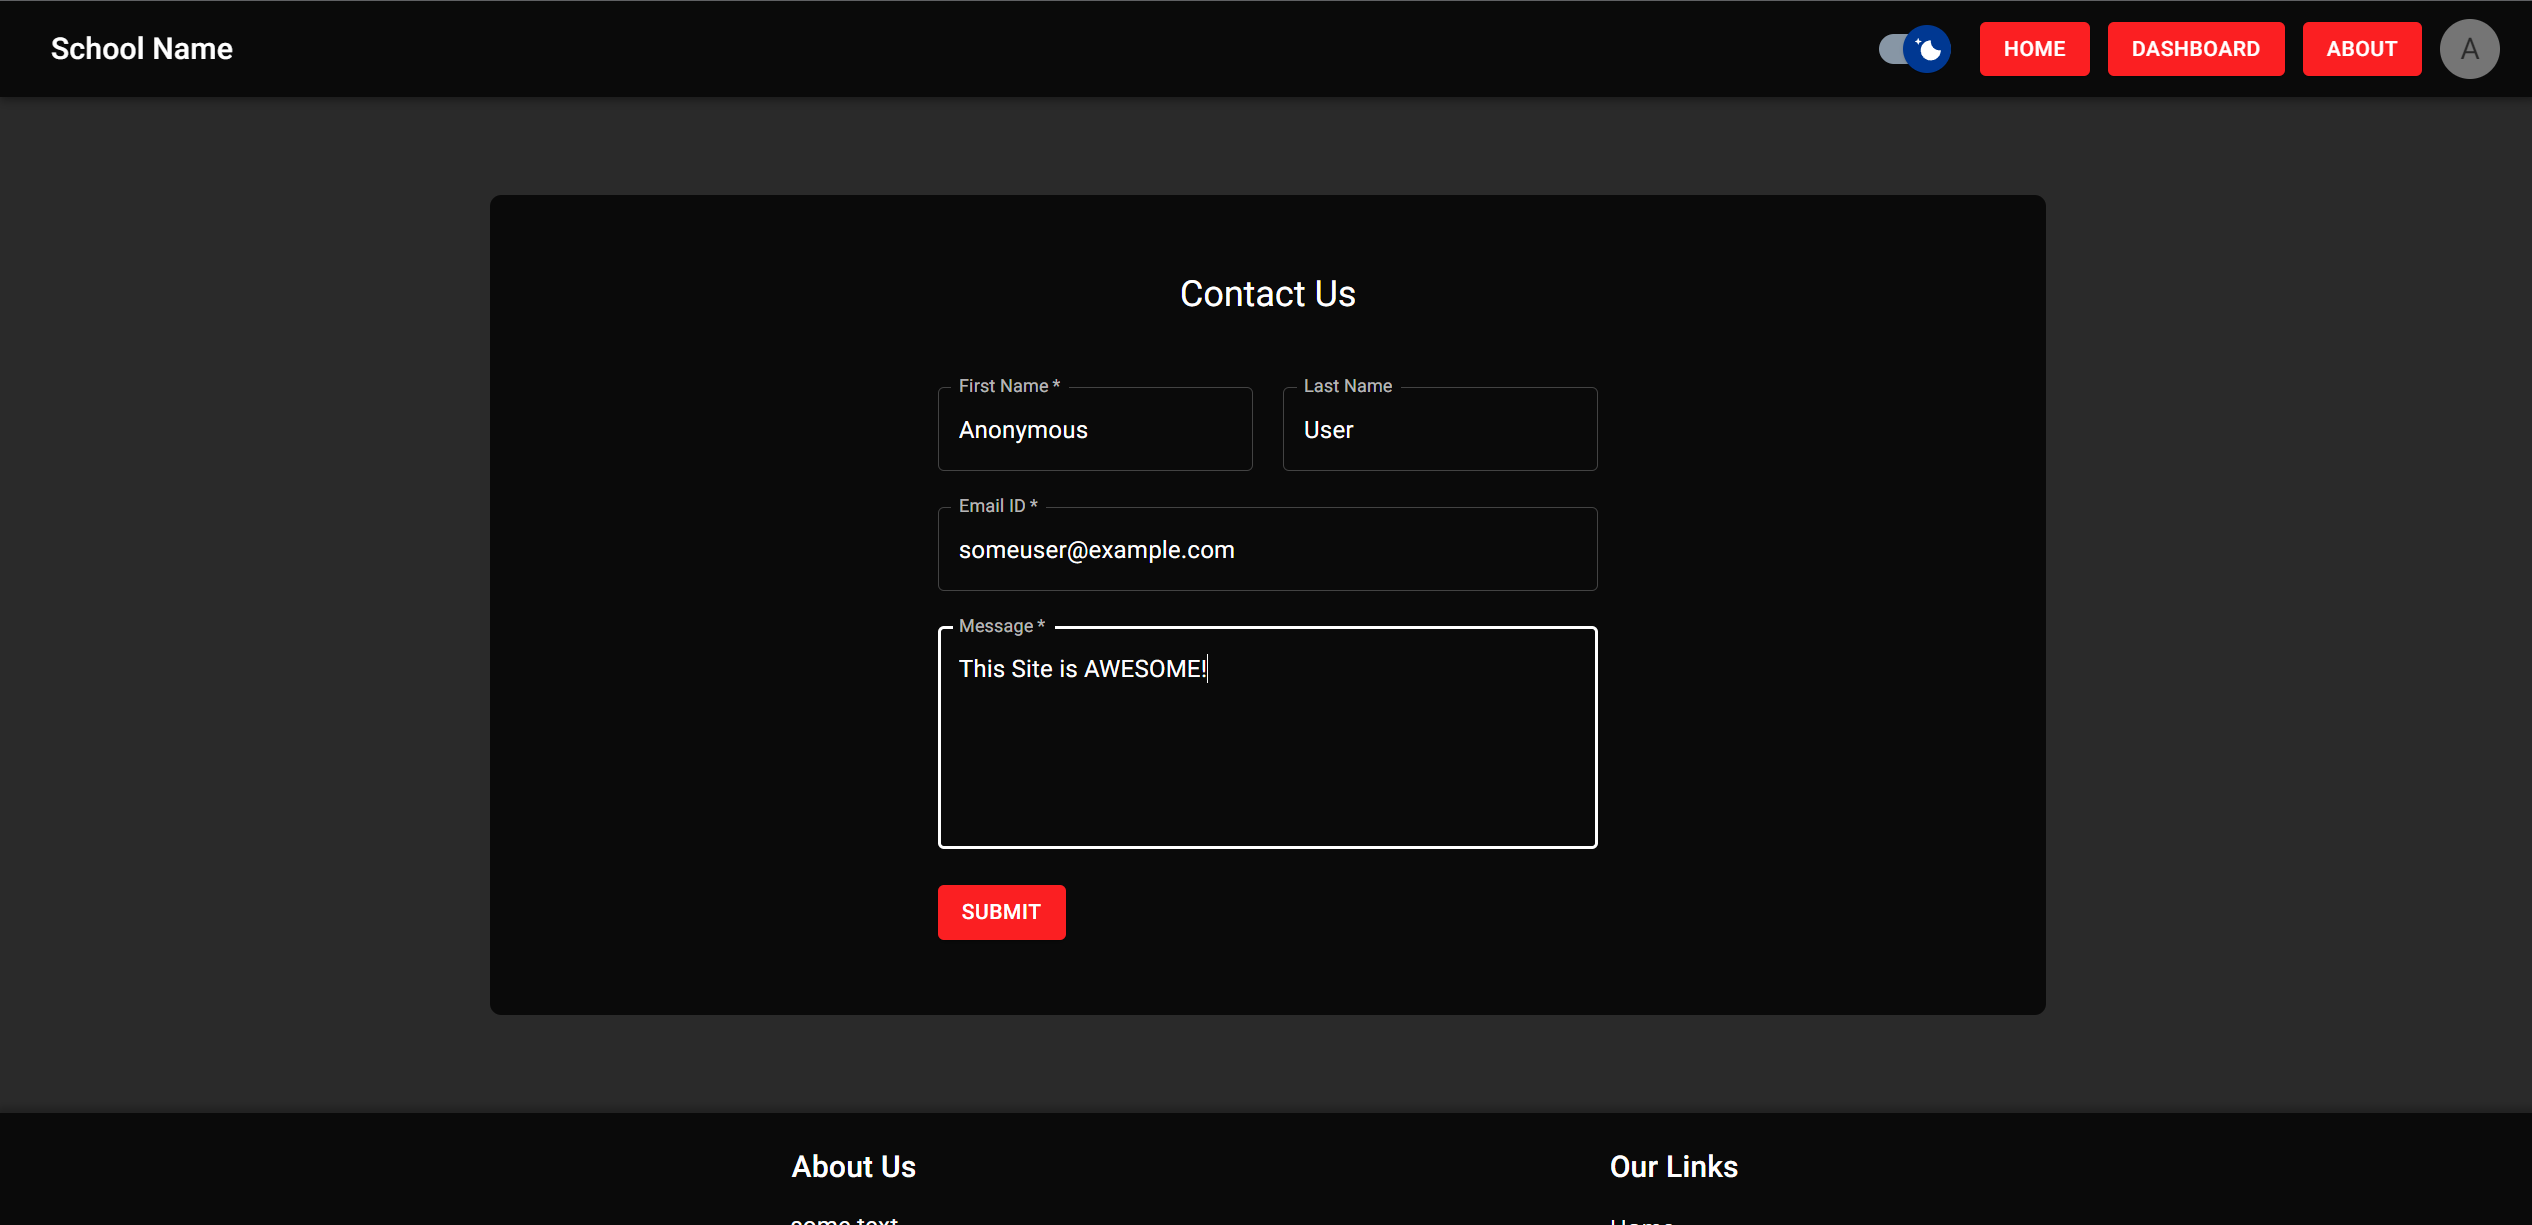Click the Last Name field label
This screenshot has width=2532, height=1225.
click(1347, 386)
